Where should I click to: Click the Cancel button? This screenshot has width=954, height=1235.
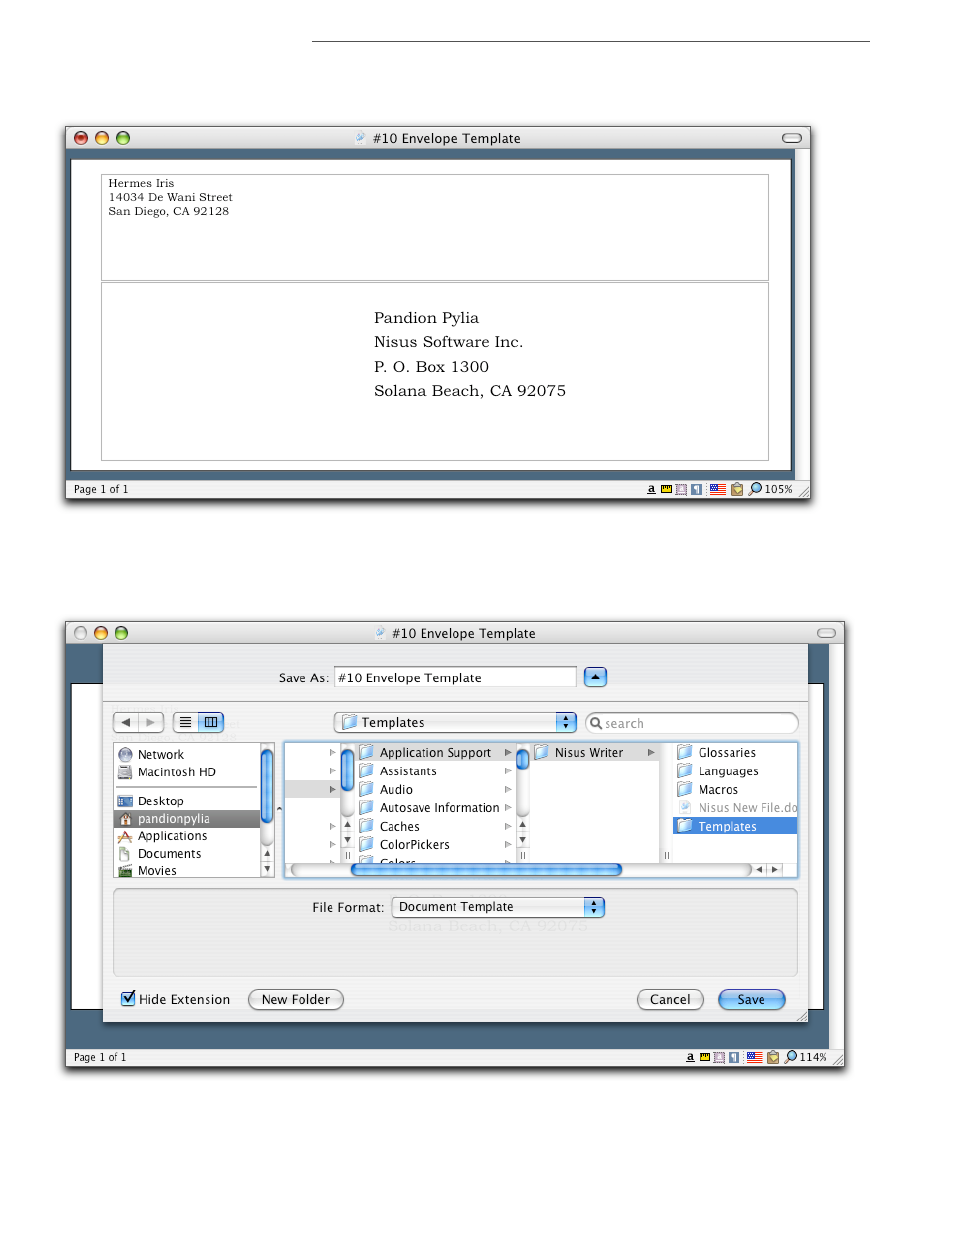coord(670,999)
